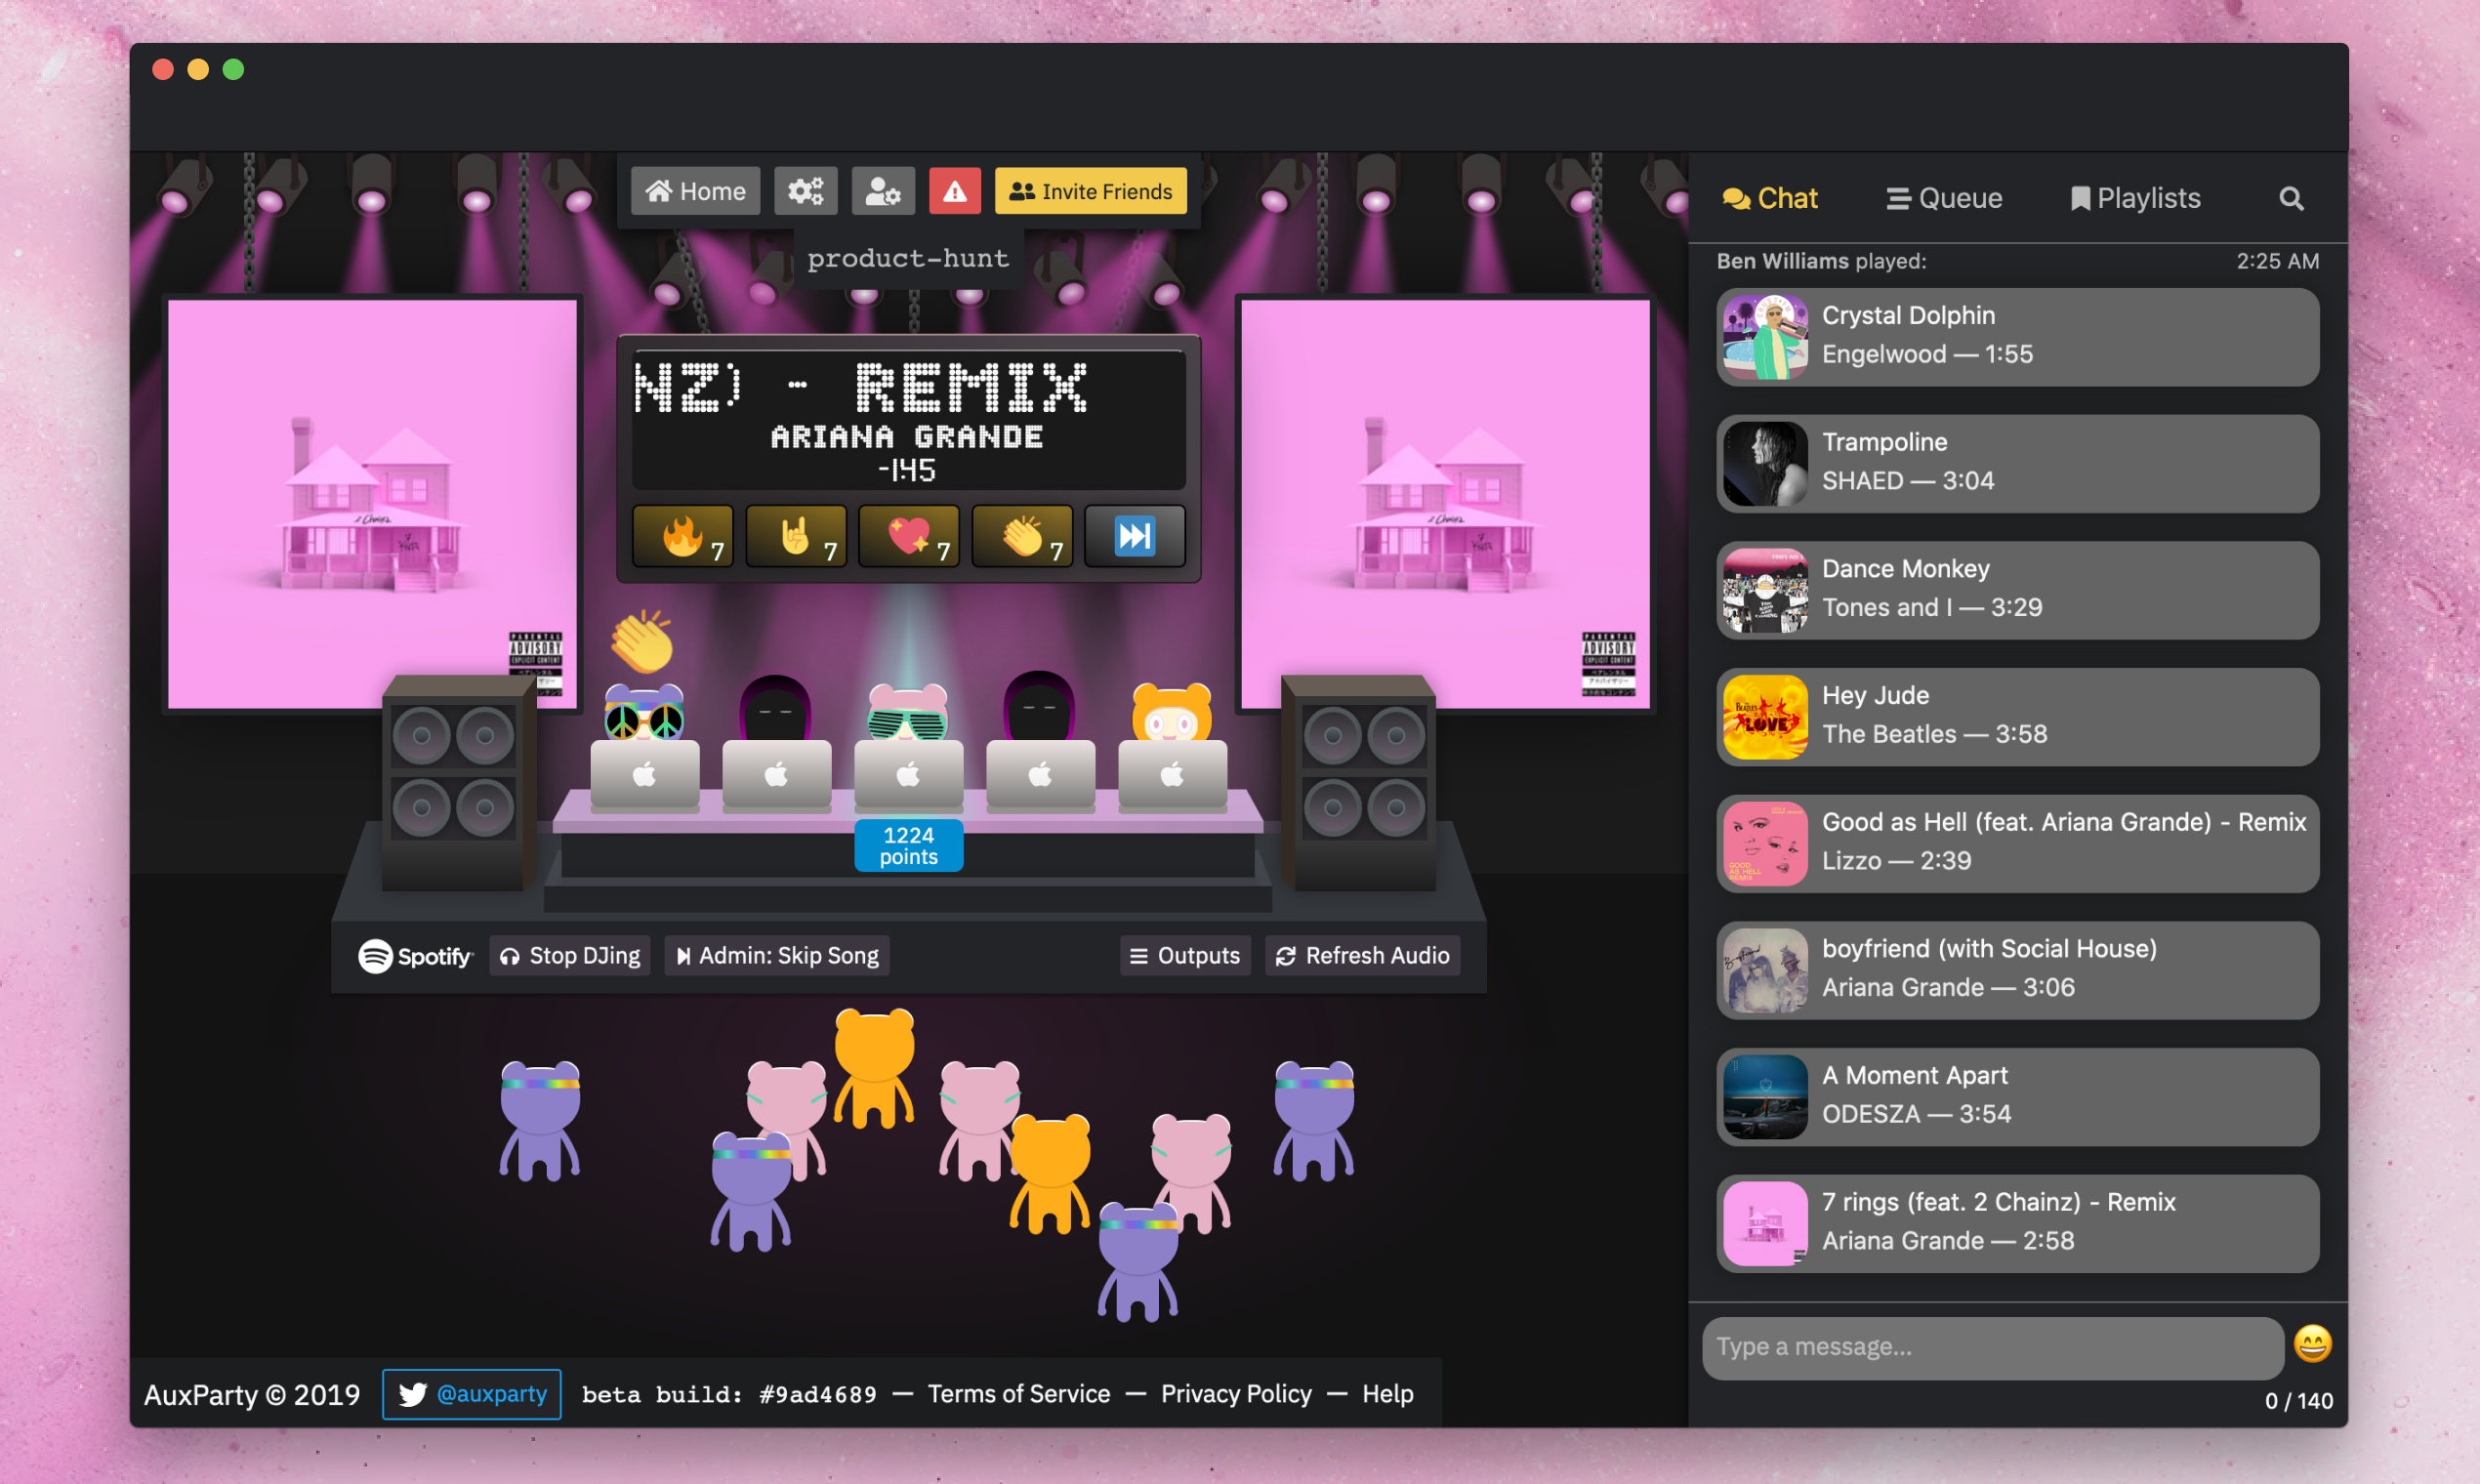Open Dance Monkey album art thumbnail
Viewport: 2480px width, 1484px height.
tap(1766, 591)
